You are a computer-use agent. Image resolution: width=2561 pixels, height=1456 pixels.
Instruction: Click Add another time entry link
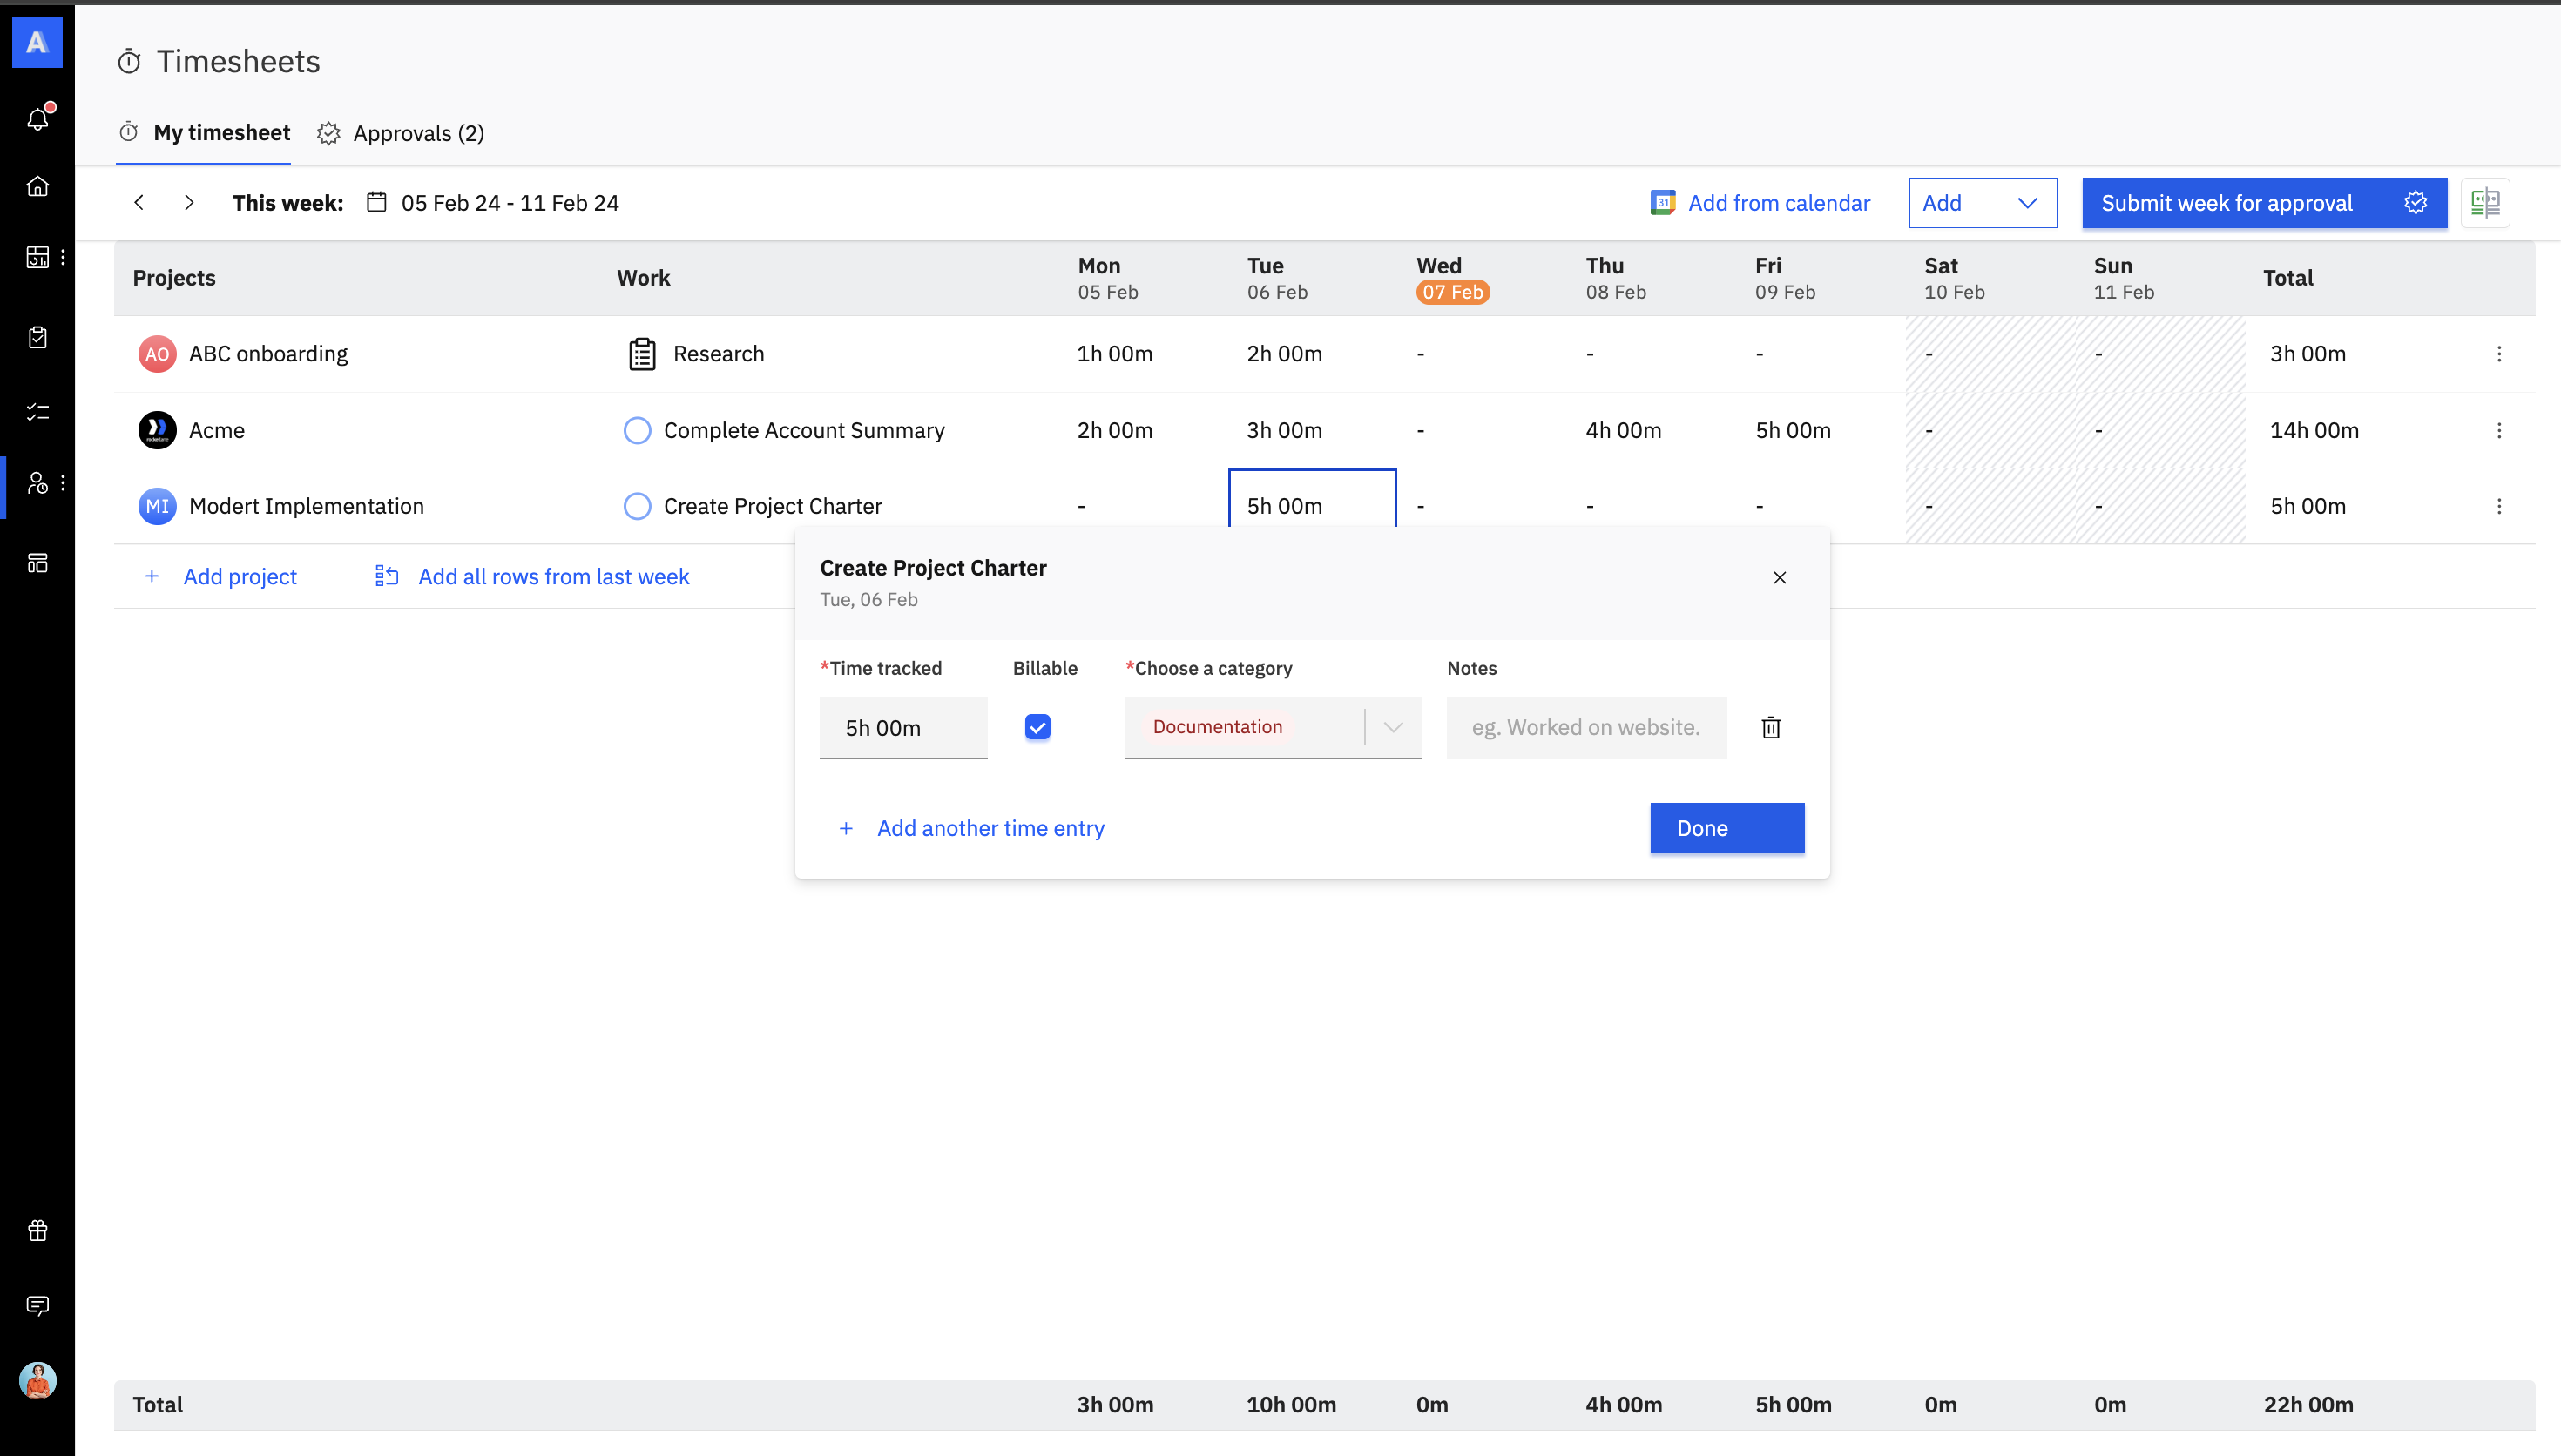(x=989, y=828)
